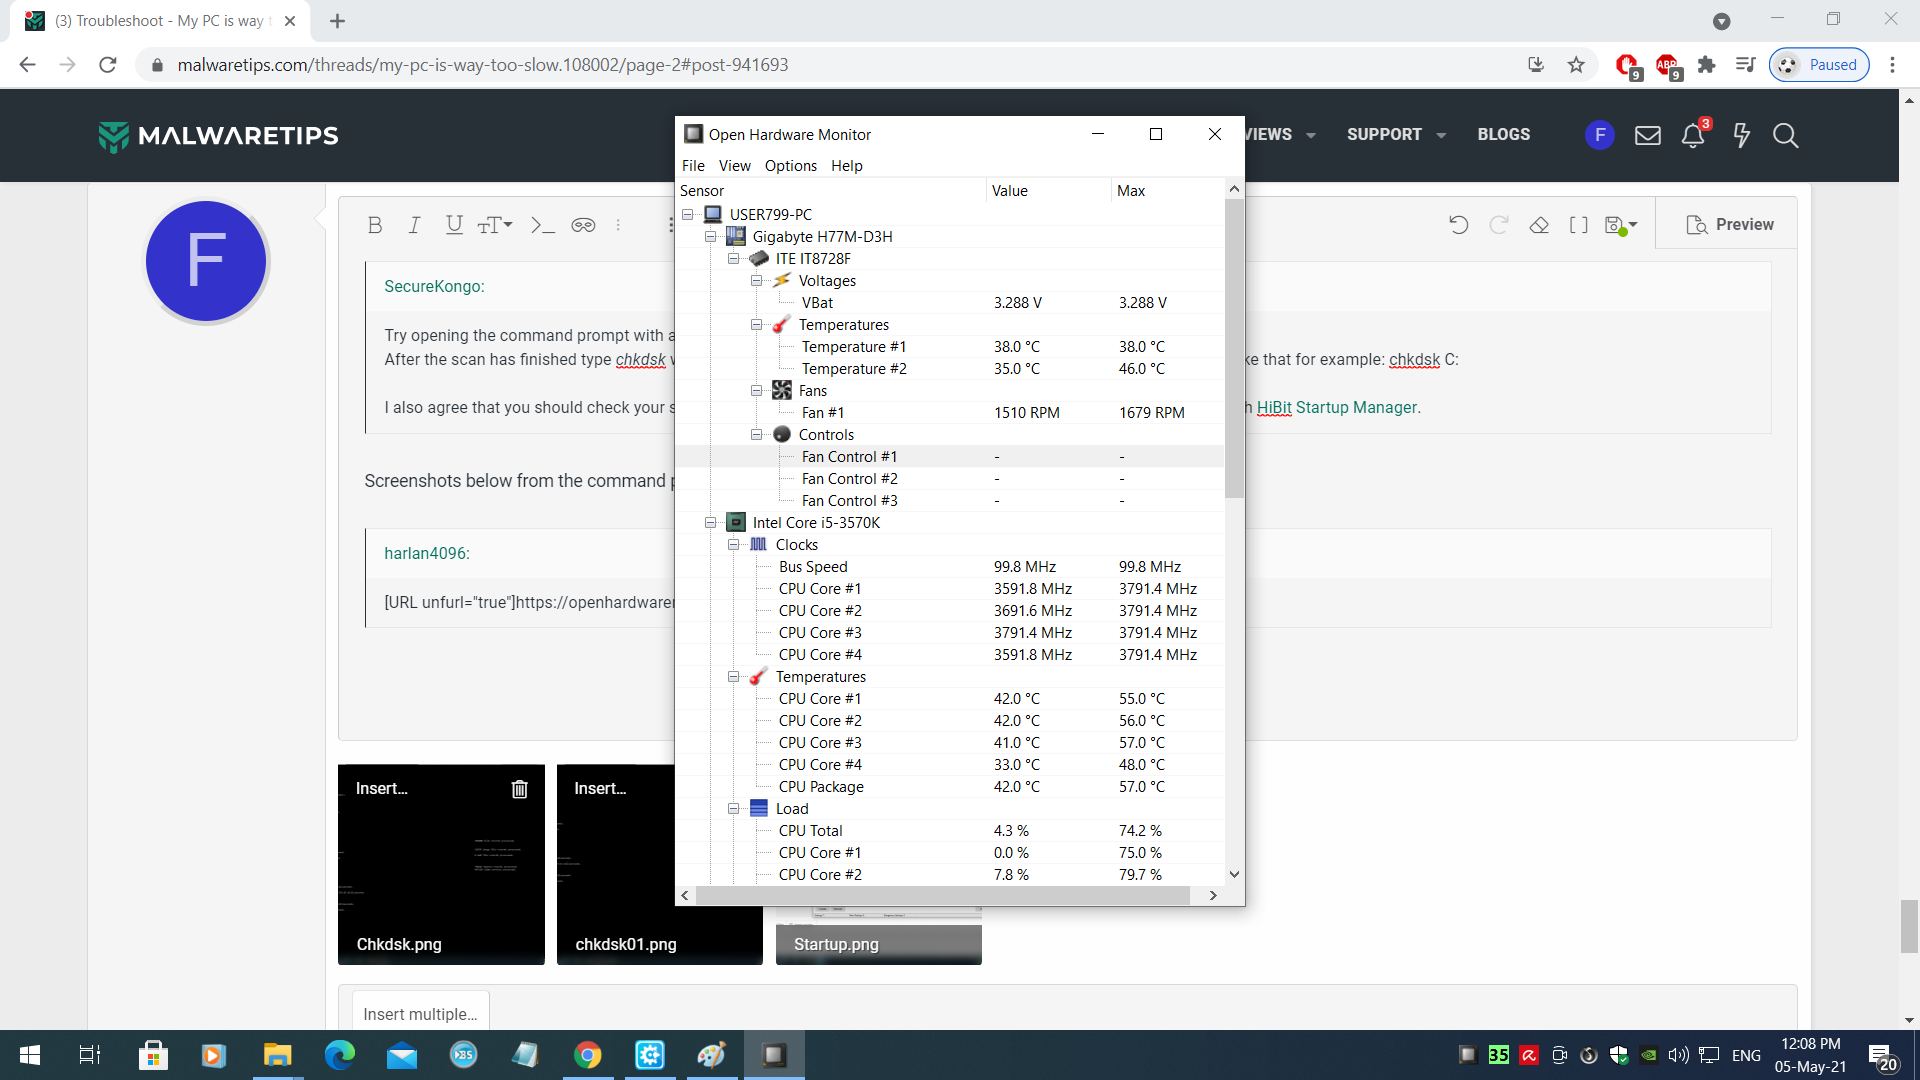Delete the Chkdsk.png attachment with trash icon
Viewport: 1920px width, 1080px height.
(519, 789)
